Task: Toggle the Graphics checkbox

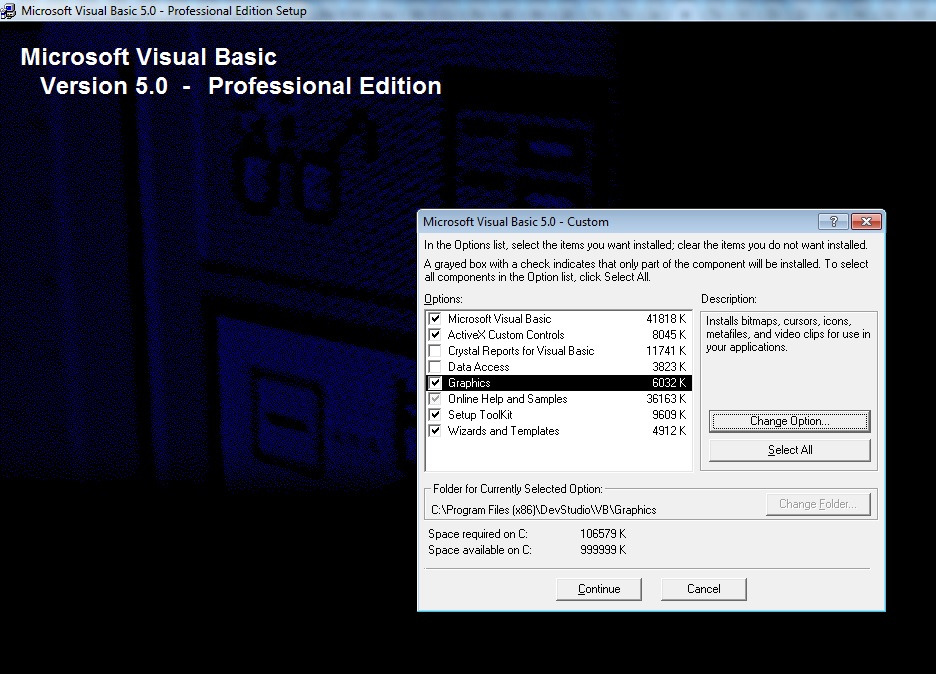Action: [x=435, y=383]
